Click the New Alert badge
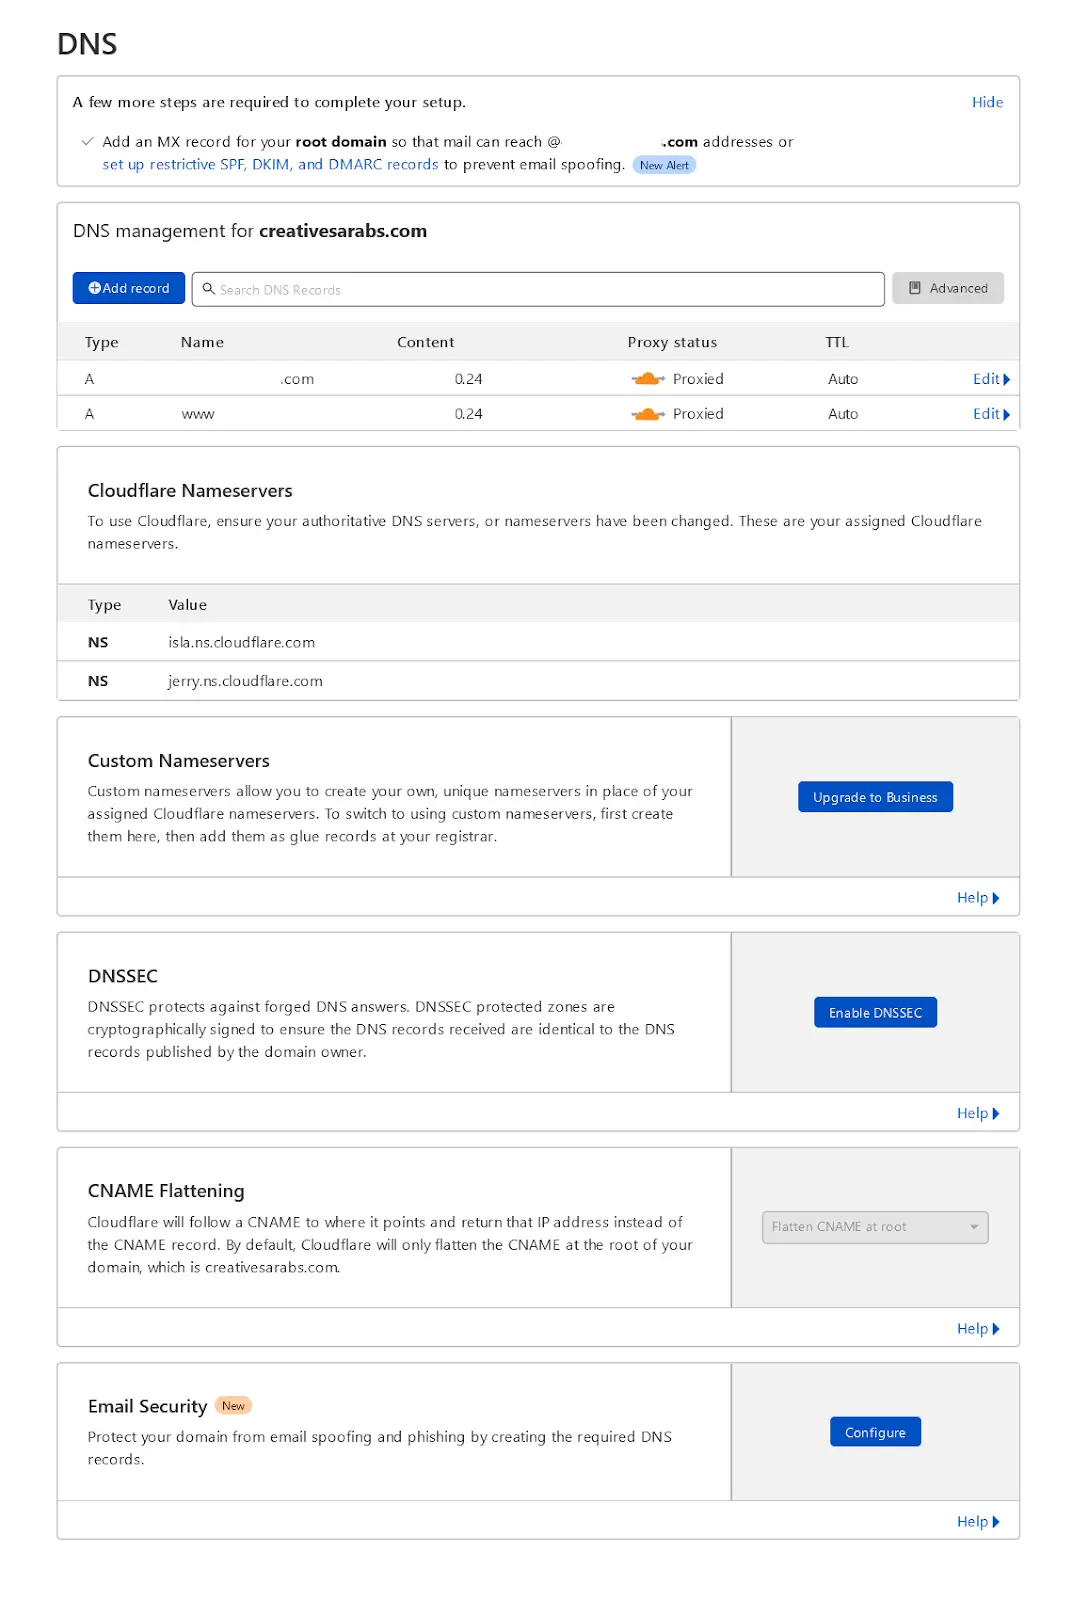 pos(664,165)
